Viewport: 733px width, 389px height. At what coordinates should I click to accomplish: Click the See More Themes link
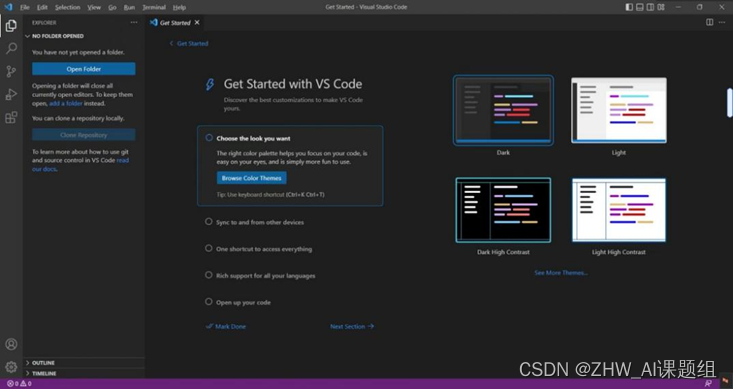coord(561,273)
